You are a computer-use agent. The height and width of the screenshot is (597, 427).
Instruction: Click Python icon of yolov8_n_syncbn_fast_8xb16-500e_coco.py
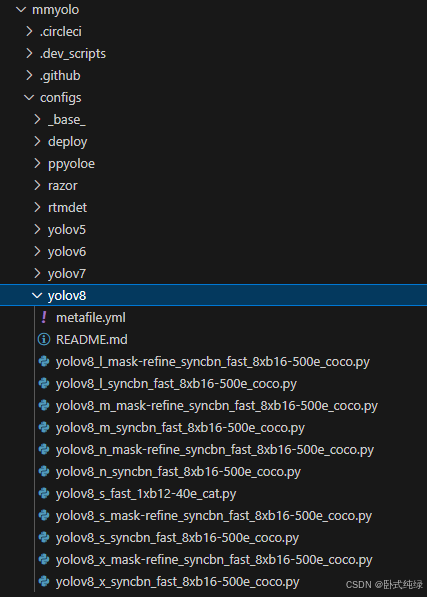coord(44,471)
